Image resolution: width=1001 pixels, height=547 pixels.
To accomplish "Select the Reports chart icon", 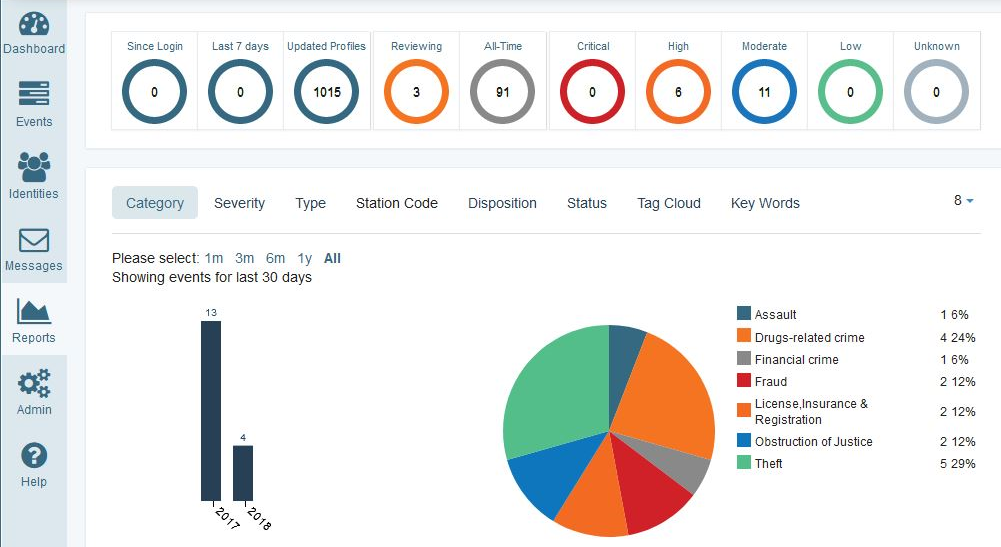I will tap(34, 312).
